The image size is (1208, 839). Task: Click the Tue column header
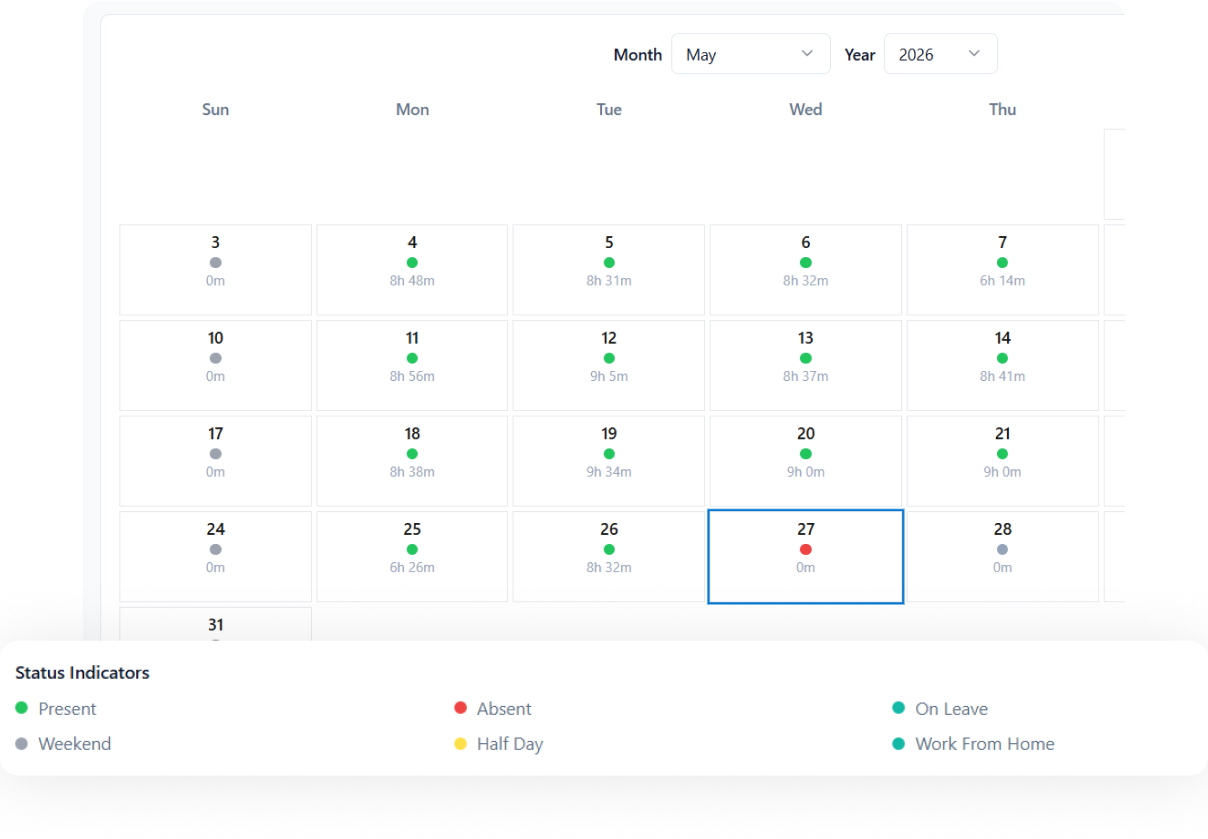coord(609,109)
